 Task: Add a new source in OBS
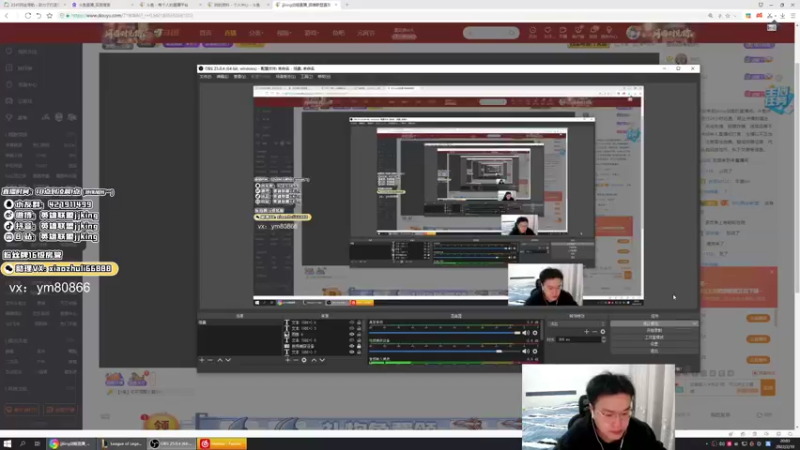click(288, 360)
